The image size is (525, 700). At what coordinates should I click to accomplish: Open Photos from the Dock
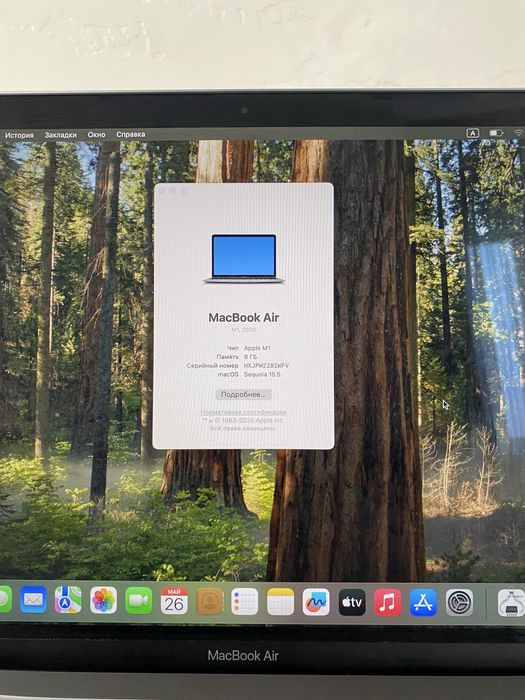pos(104,600)
